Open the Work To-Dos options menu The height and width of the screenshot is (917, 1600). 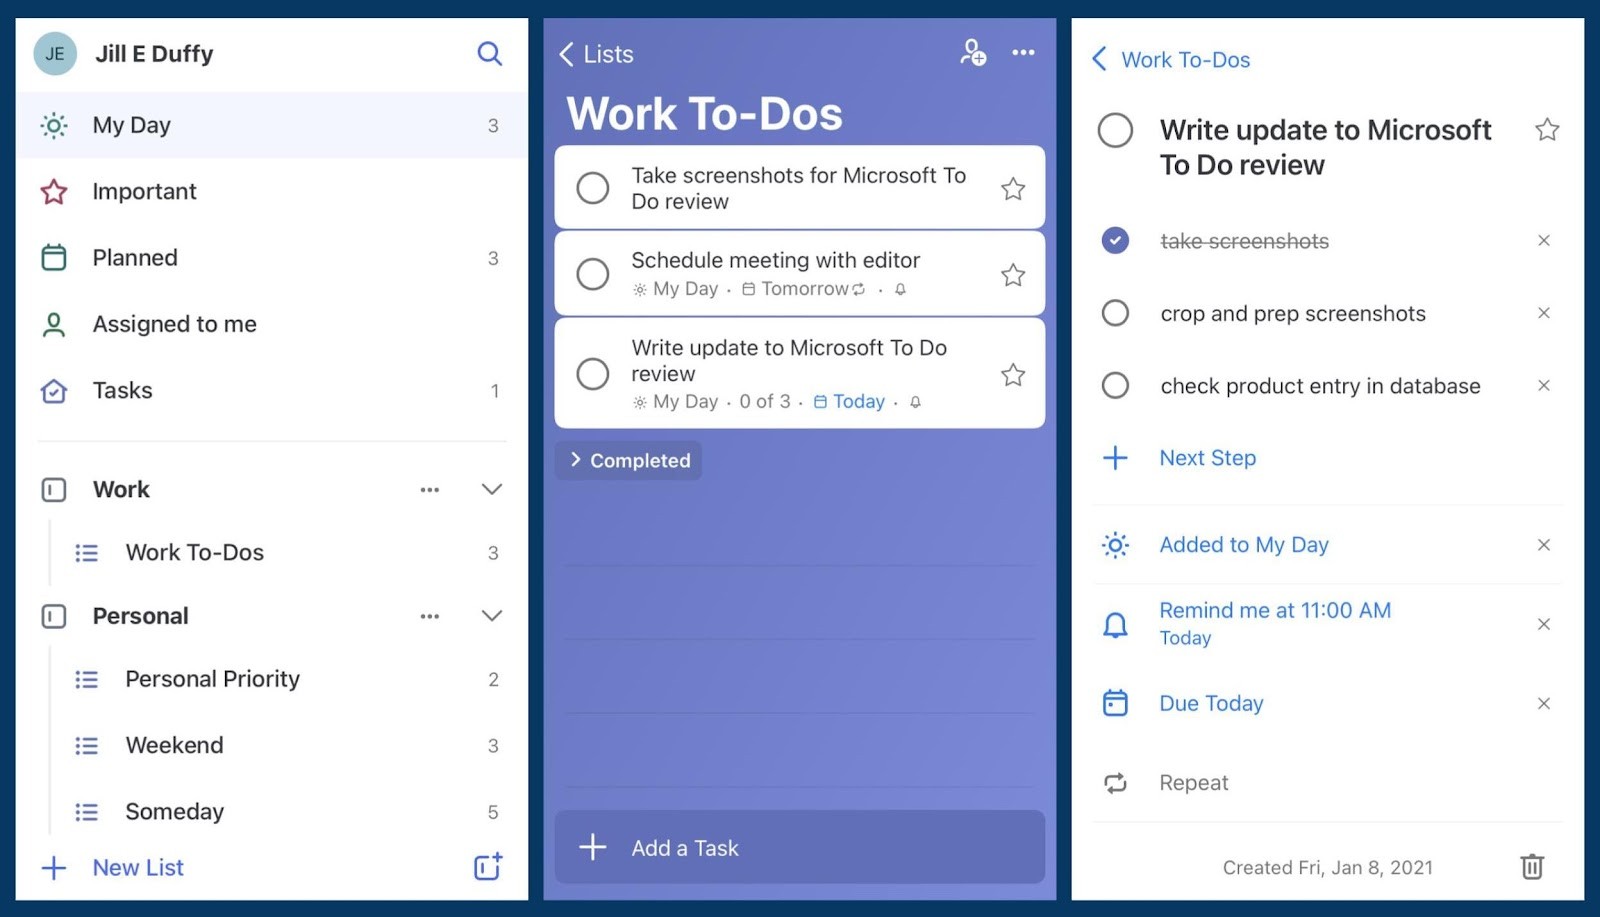click(x=430, y=489)
